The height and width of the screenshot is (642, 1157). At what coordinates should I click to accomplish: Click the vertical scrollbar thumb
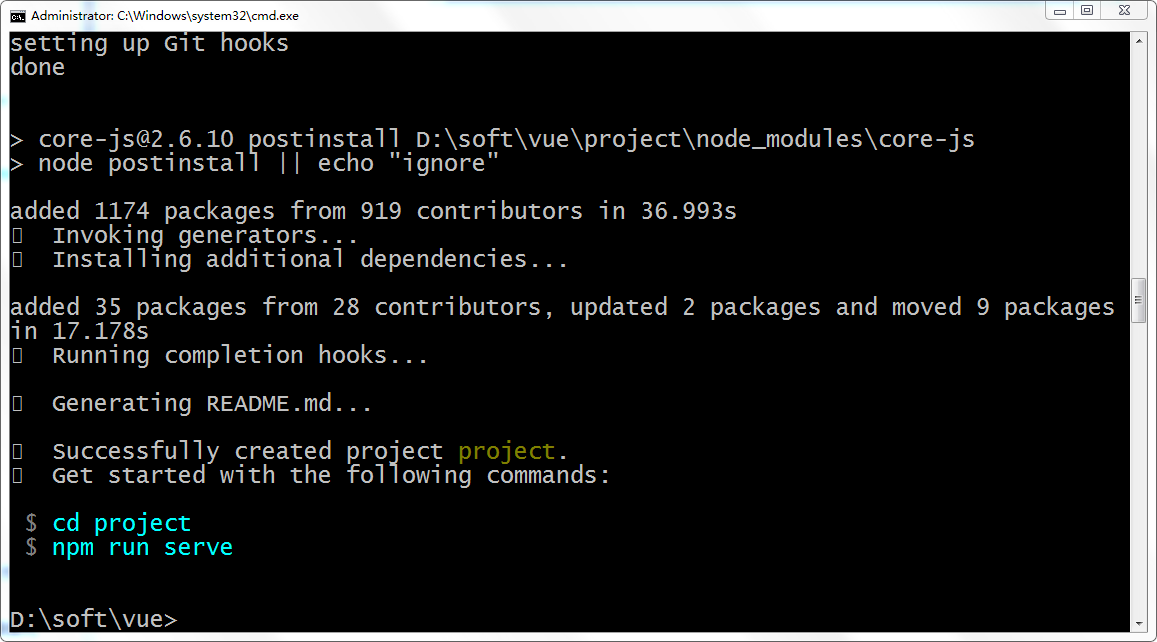point(1138,301)
